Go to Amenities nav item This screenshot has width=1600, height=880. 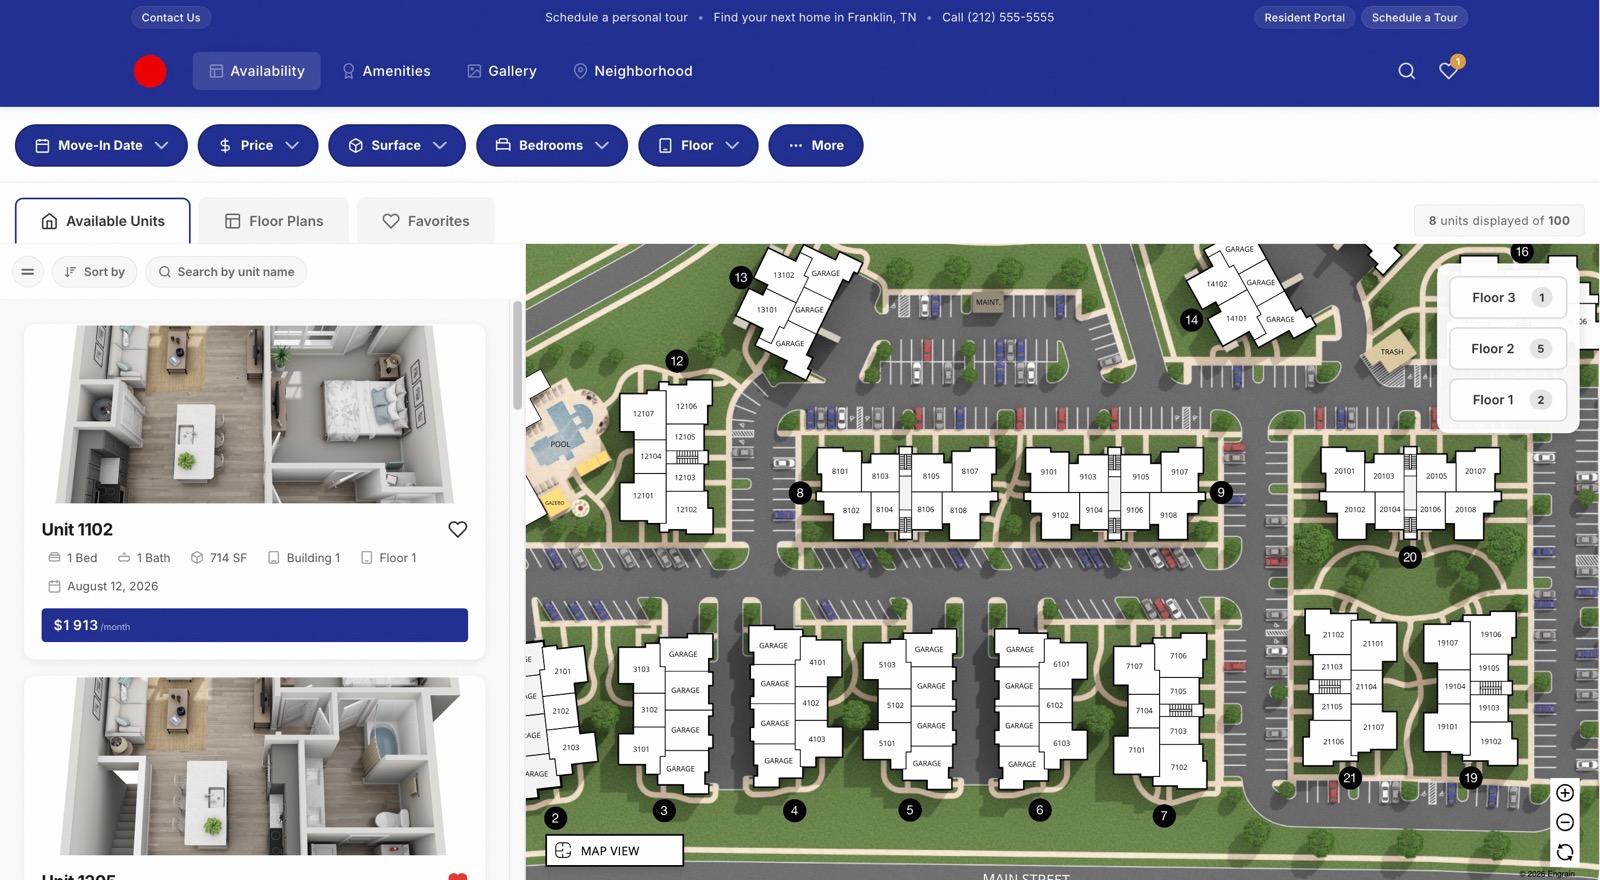pyautogui.click(x=386, y=71)
